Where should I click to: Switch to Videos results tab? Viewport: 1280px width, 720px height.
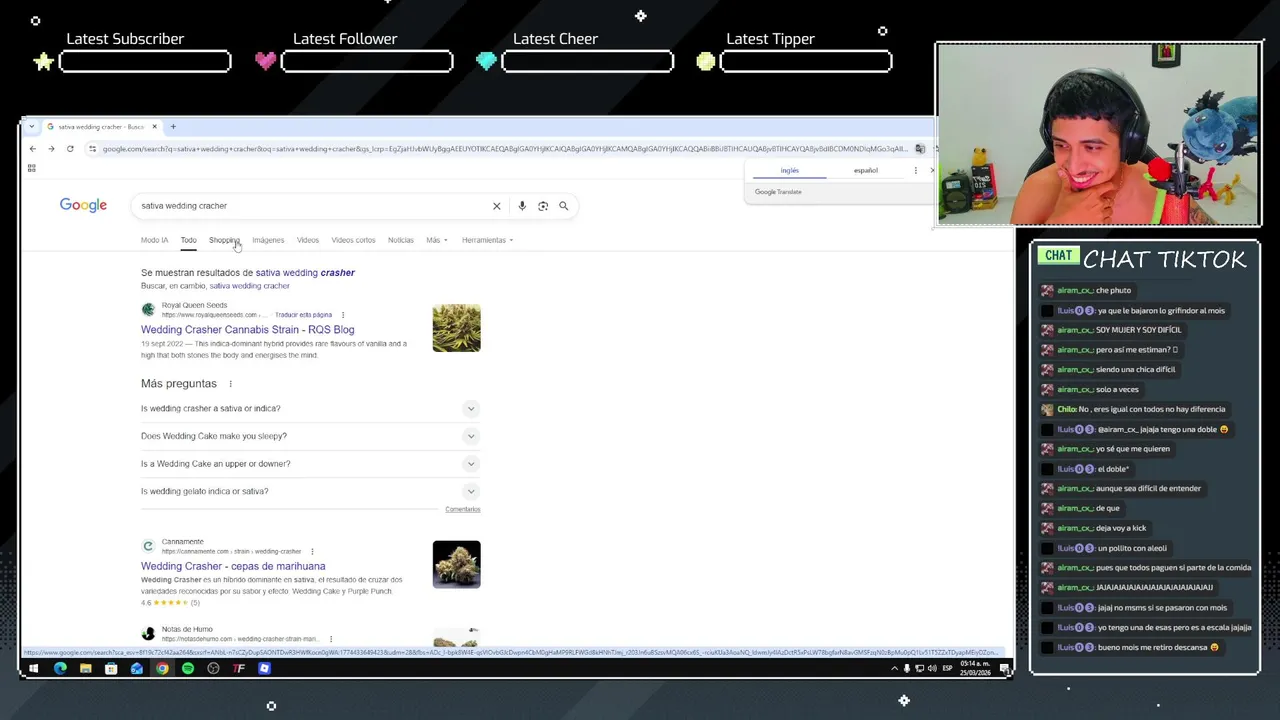click(308, 240)
